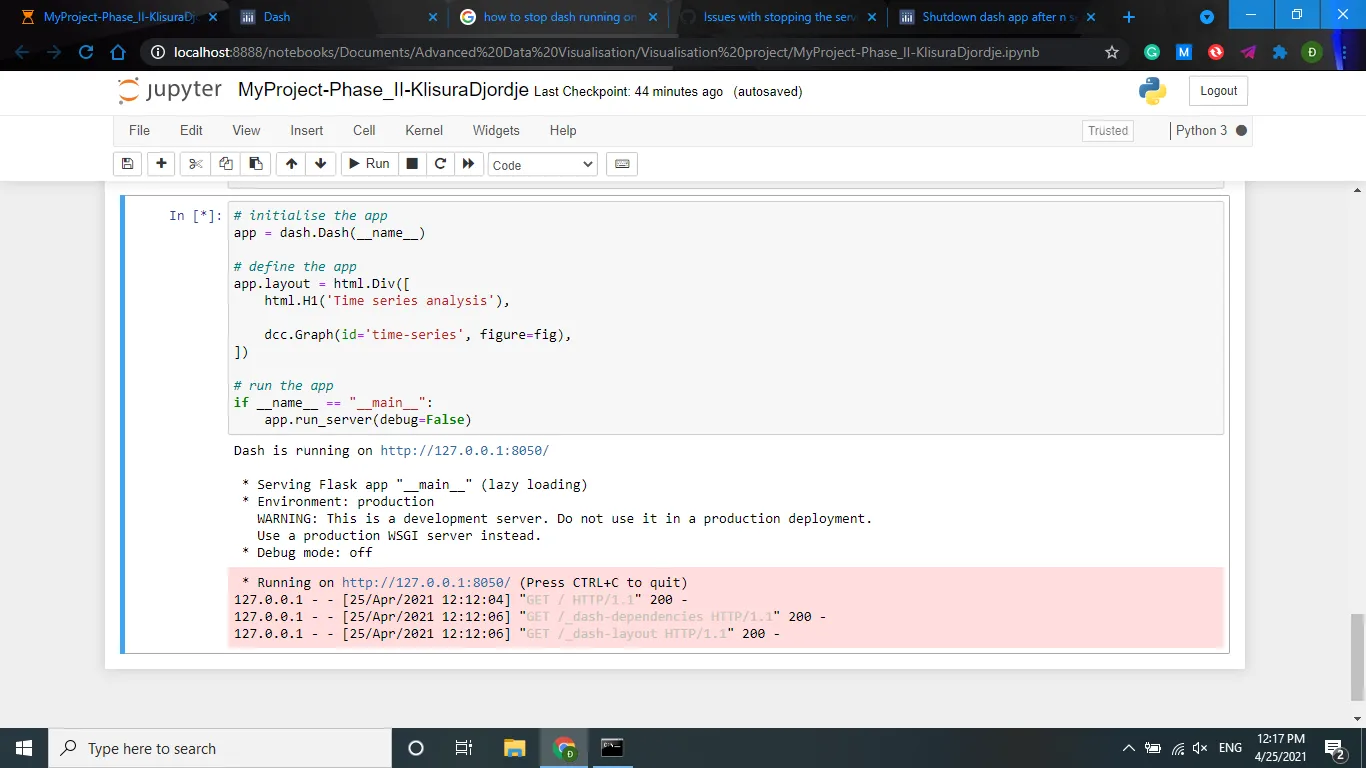Open Task View on the taskbar
The height and width of the screenshot is (768, 1366).
click(464, 748)
